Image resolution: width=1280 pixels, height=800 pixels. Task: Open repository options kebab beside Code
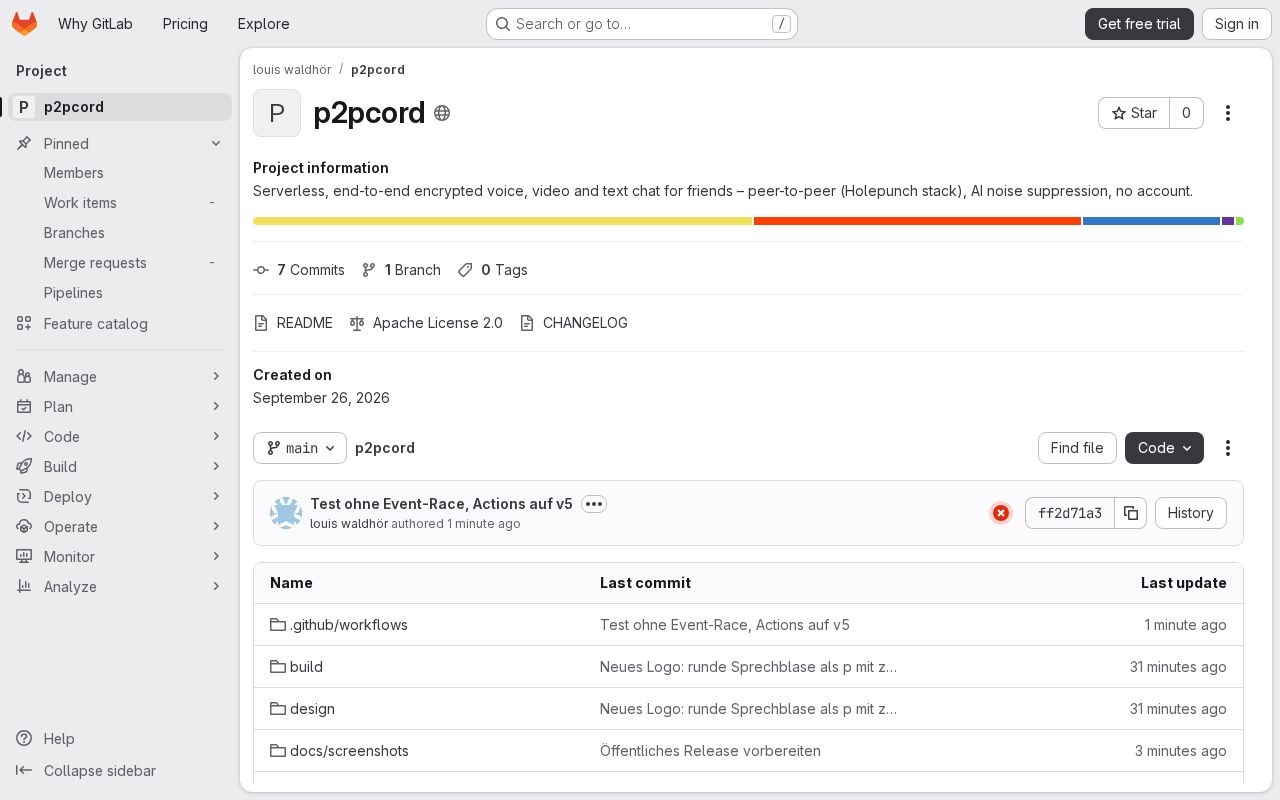pyautogui.click(x=1228, y=448)
